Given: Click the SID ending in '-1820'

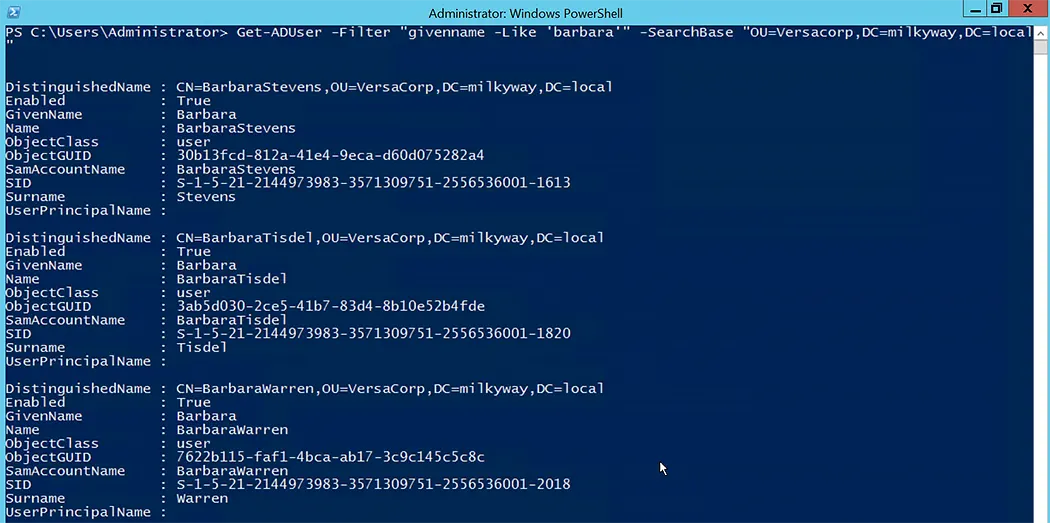Looking at the screenshot, I should point(374,333).
